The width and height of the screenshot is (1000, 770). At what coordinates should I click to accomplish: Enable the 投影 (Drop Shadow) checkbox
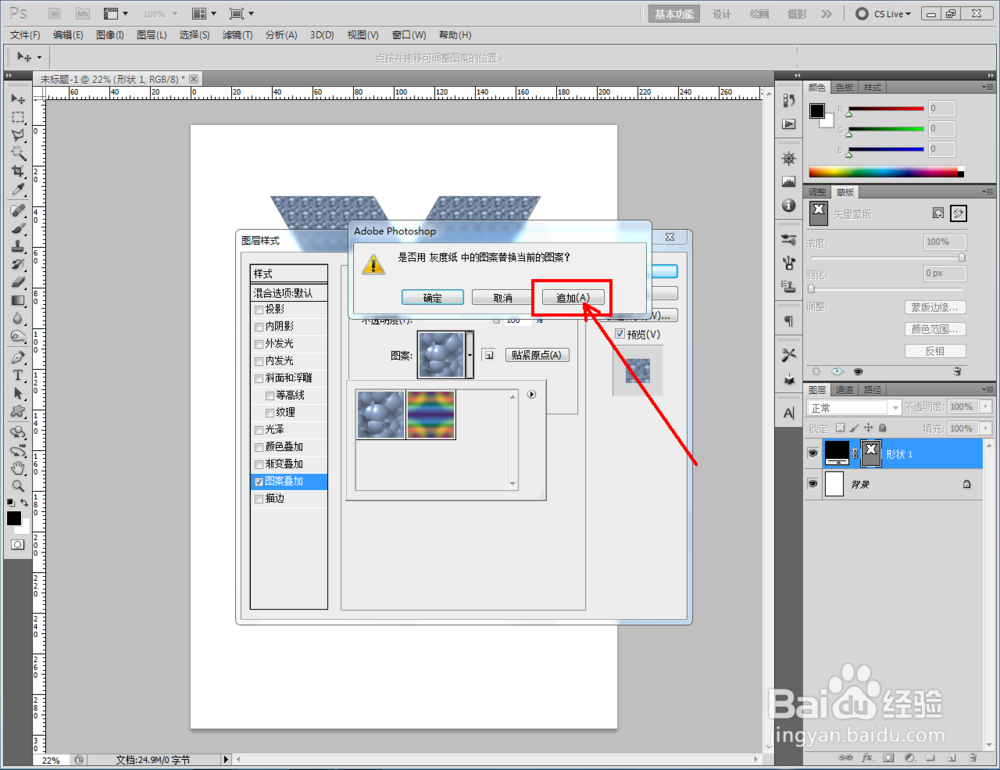(259, 310)
